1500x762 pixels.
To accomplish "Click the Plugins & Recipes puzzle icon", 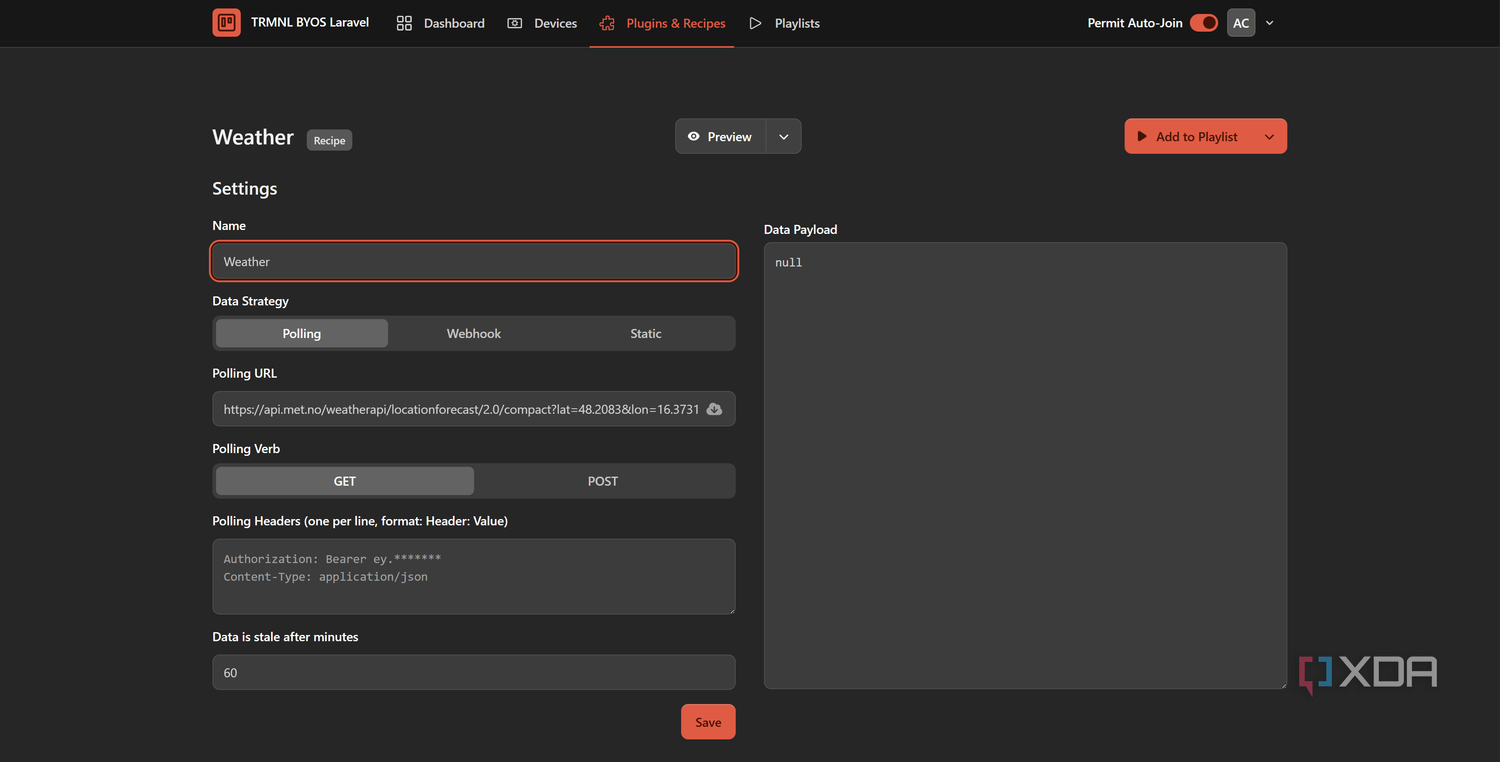I will click(607, 23).
